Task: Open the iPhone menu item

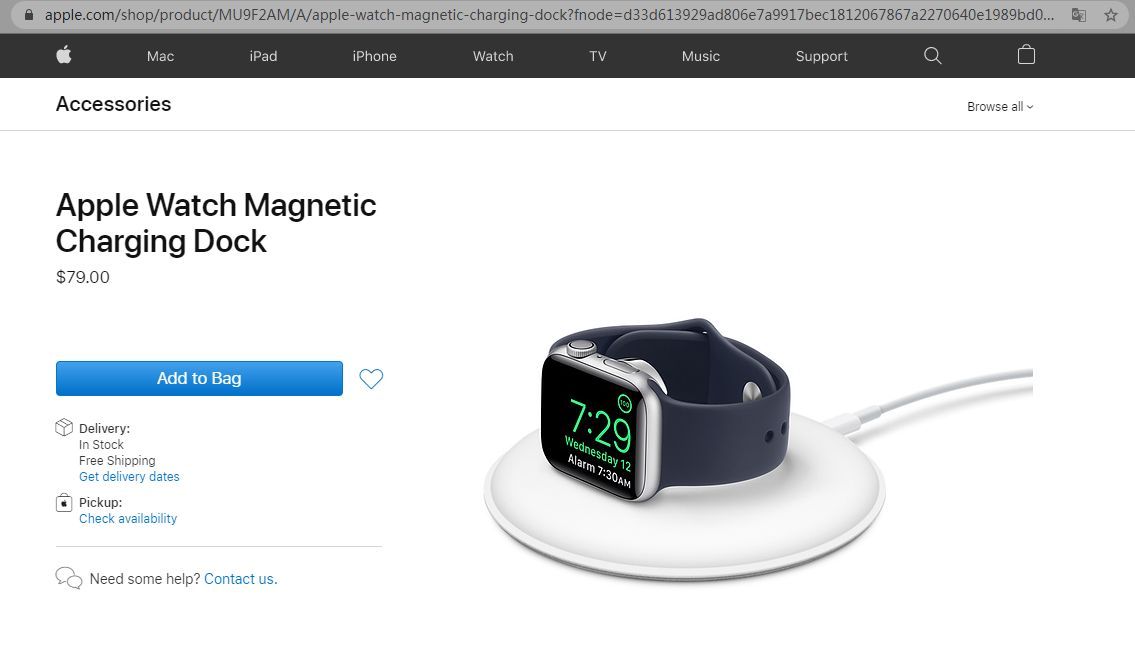Action: [374, 56]
